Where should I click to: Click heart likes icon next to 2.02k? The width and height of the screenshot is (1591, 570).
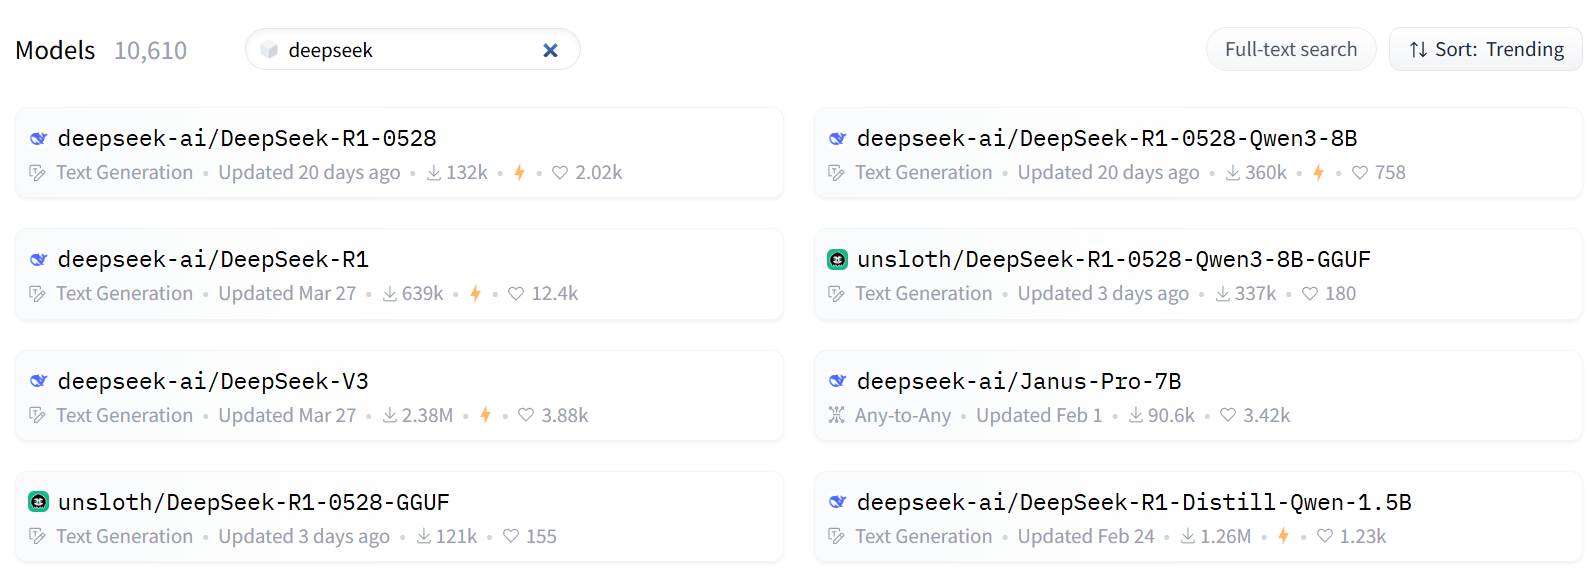[560, 173]
